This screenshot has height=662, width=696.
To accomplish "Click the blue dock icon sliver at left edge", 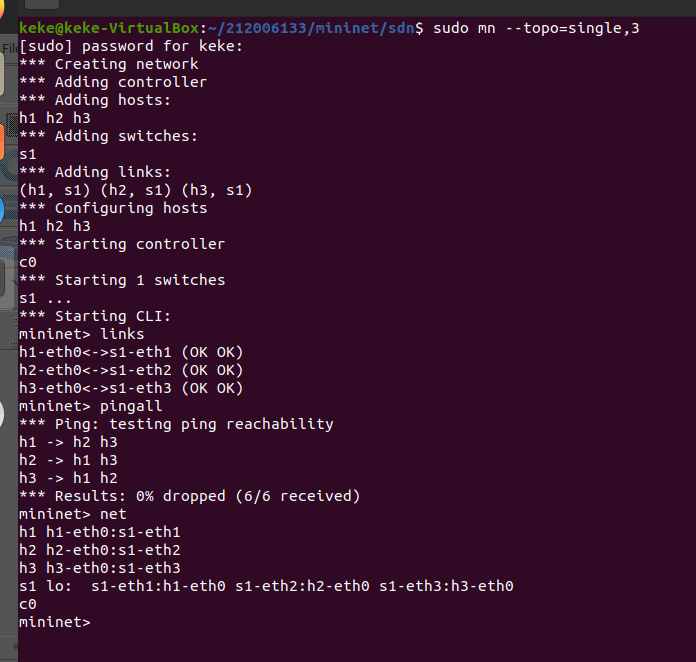I will [3, 210].
